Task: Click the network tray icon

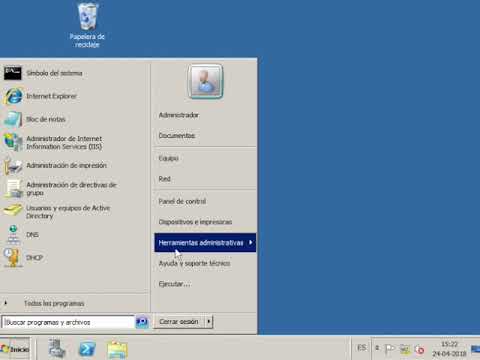Action: pos(405,350)
